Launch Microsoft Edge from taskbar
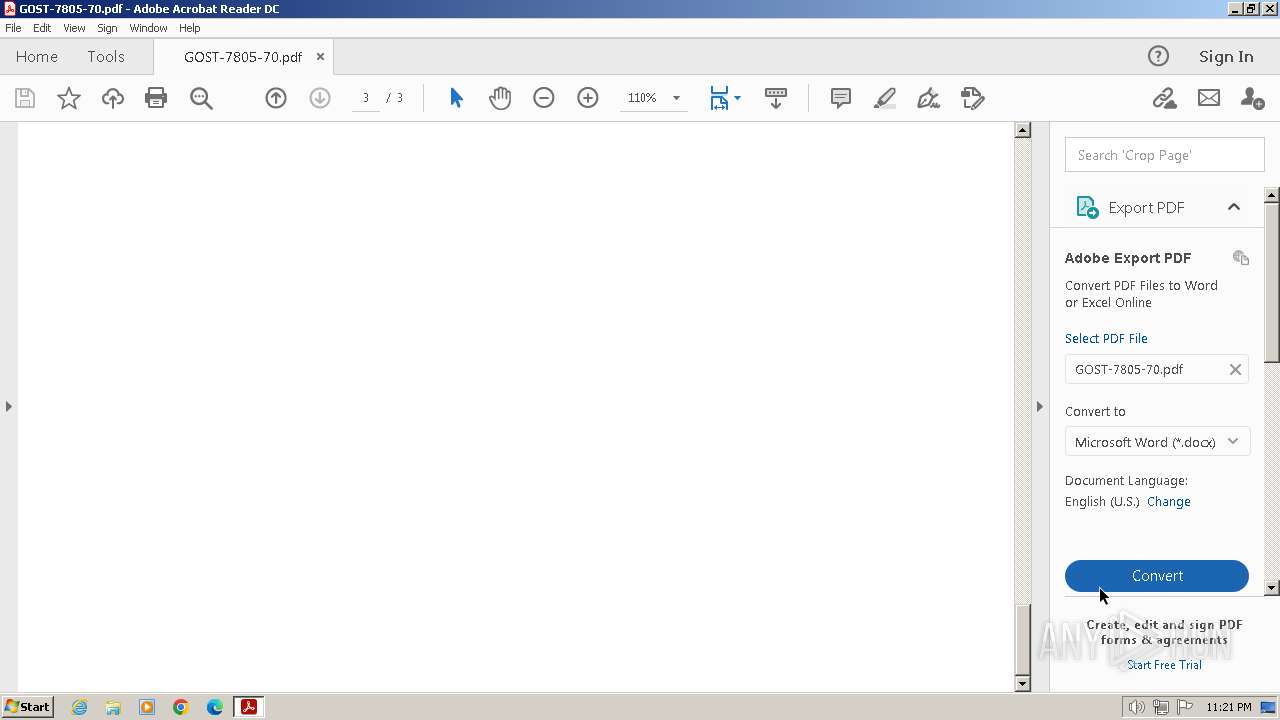This screenshot has width=1280, height=720. [215, 707]
